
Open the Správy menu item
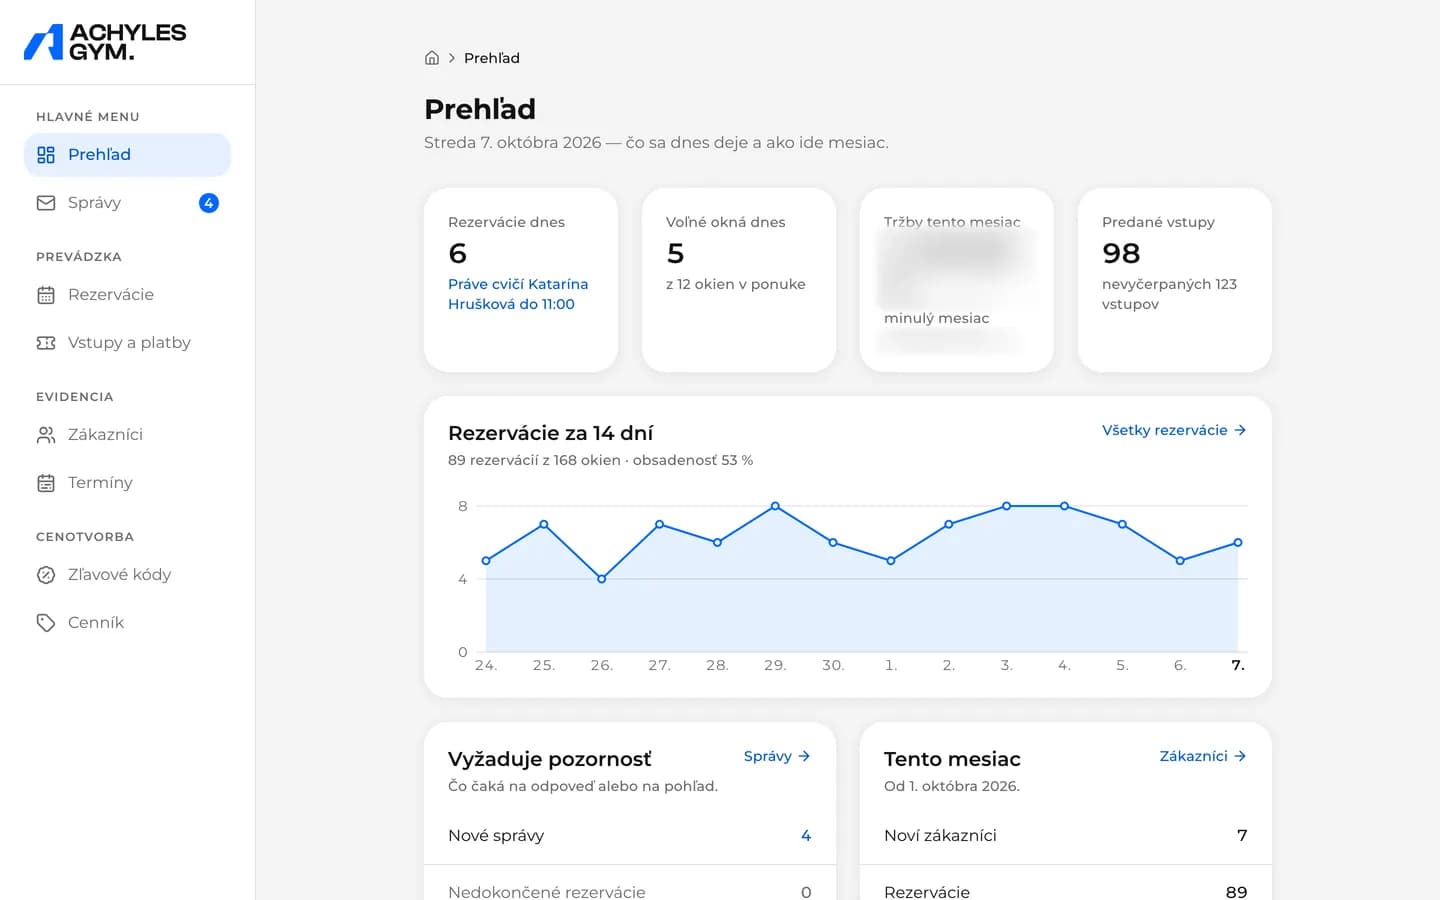(x=127, y=203)
